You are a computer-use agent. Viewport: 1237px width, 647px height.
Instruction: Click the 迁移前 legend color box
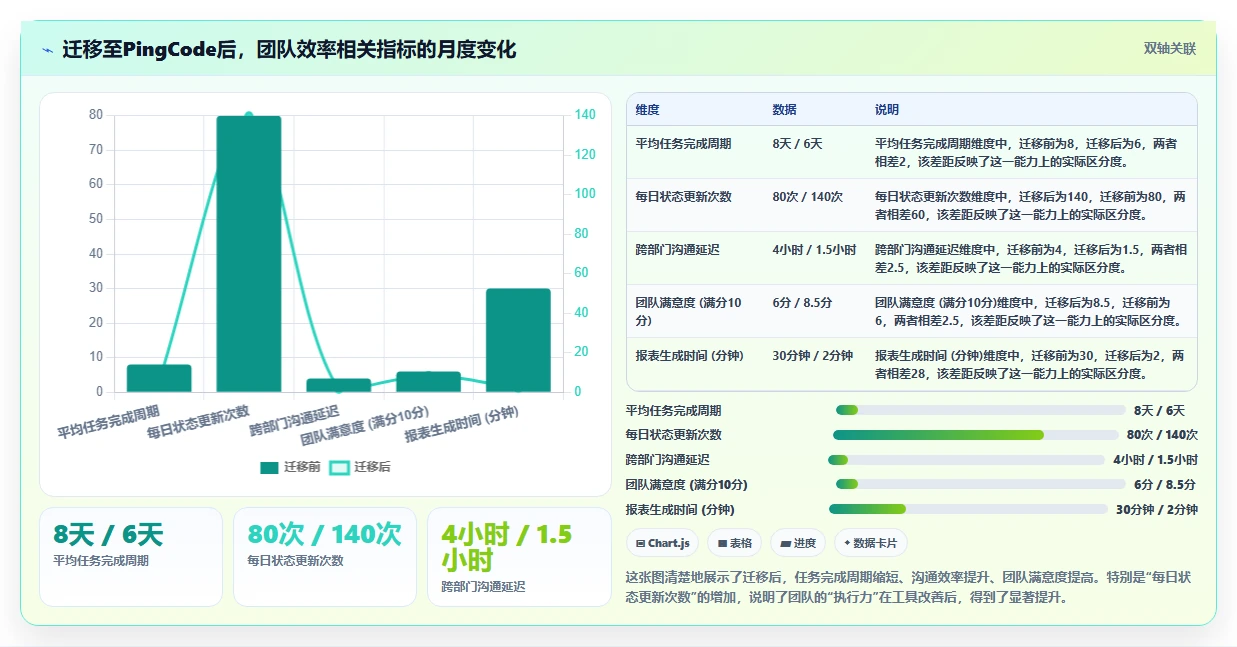tap(269, 467)
